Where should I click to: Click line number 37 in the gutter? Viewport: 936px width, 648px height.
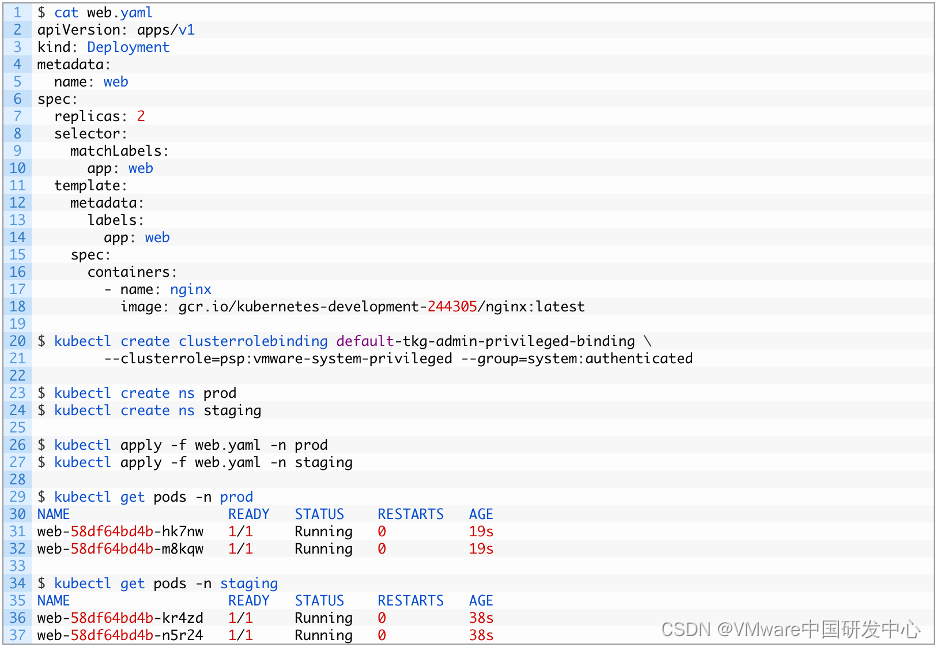click(17, 635)
